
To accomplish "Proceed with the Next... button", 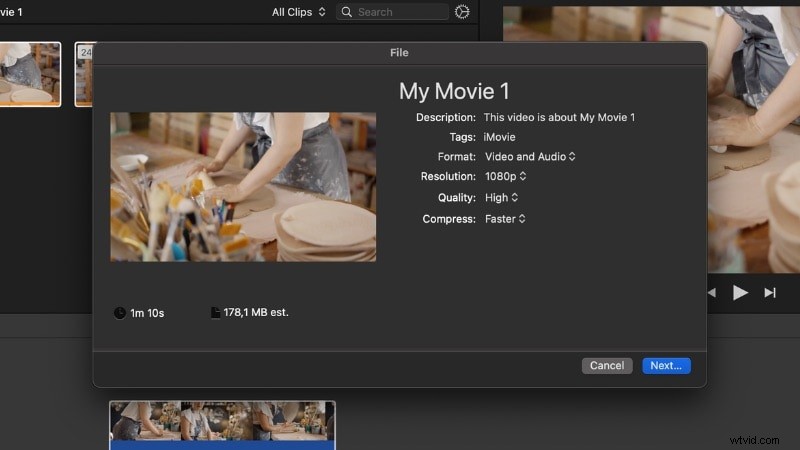I will tap(666, 366).
